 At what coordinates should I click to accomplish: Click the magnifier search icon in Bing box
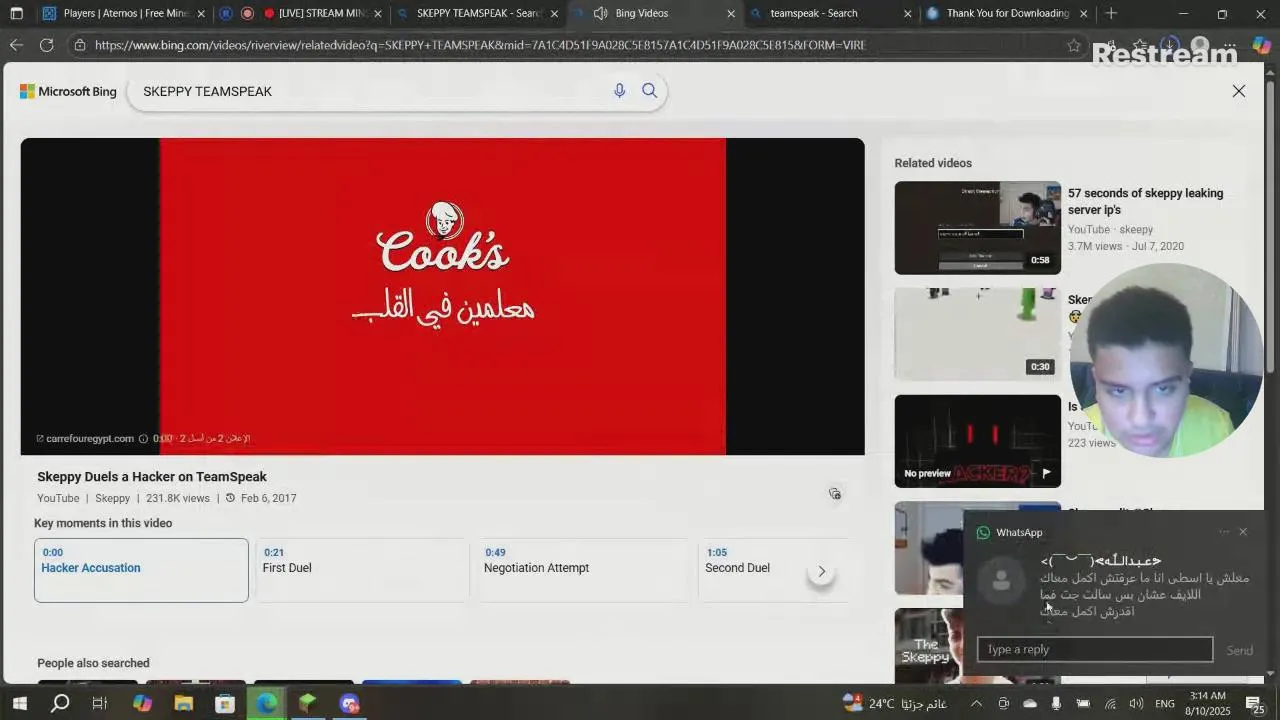coord(649,91)
